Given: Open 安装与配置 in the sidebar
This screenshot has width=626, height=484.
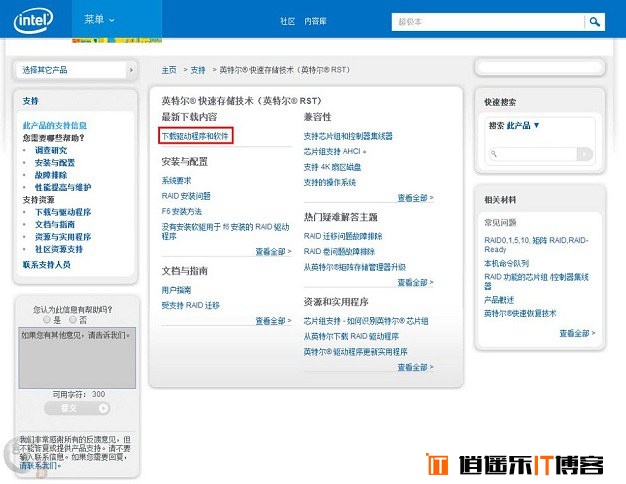Looking at the screenshot, I should point(55,163).
